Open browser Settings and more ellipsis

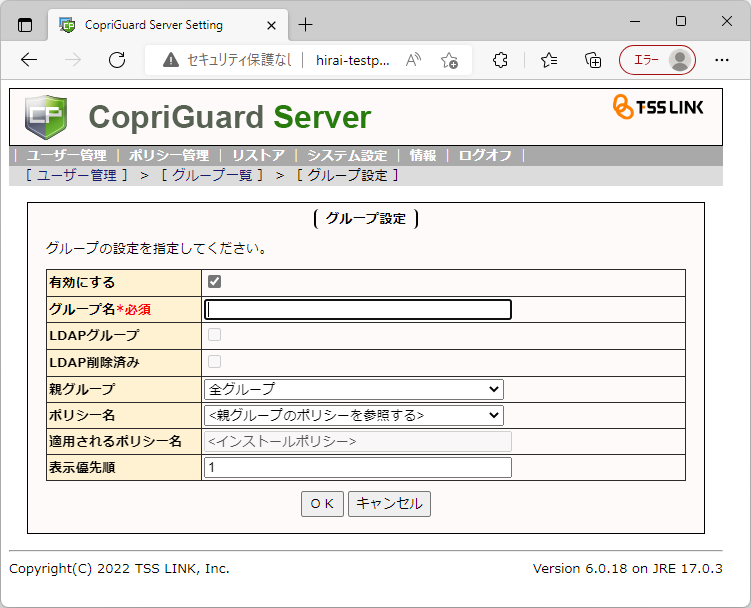(721, 60)
